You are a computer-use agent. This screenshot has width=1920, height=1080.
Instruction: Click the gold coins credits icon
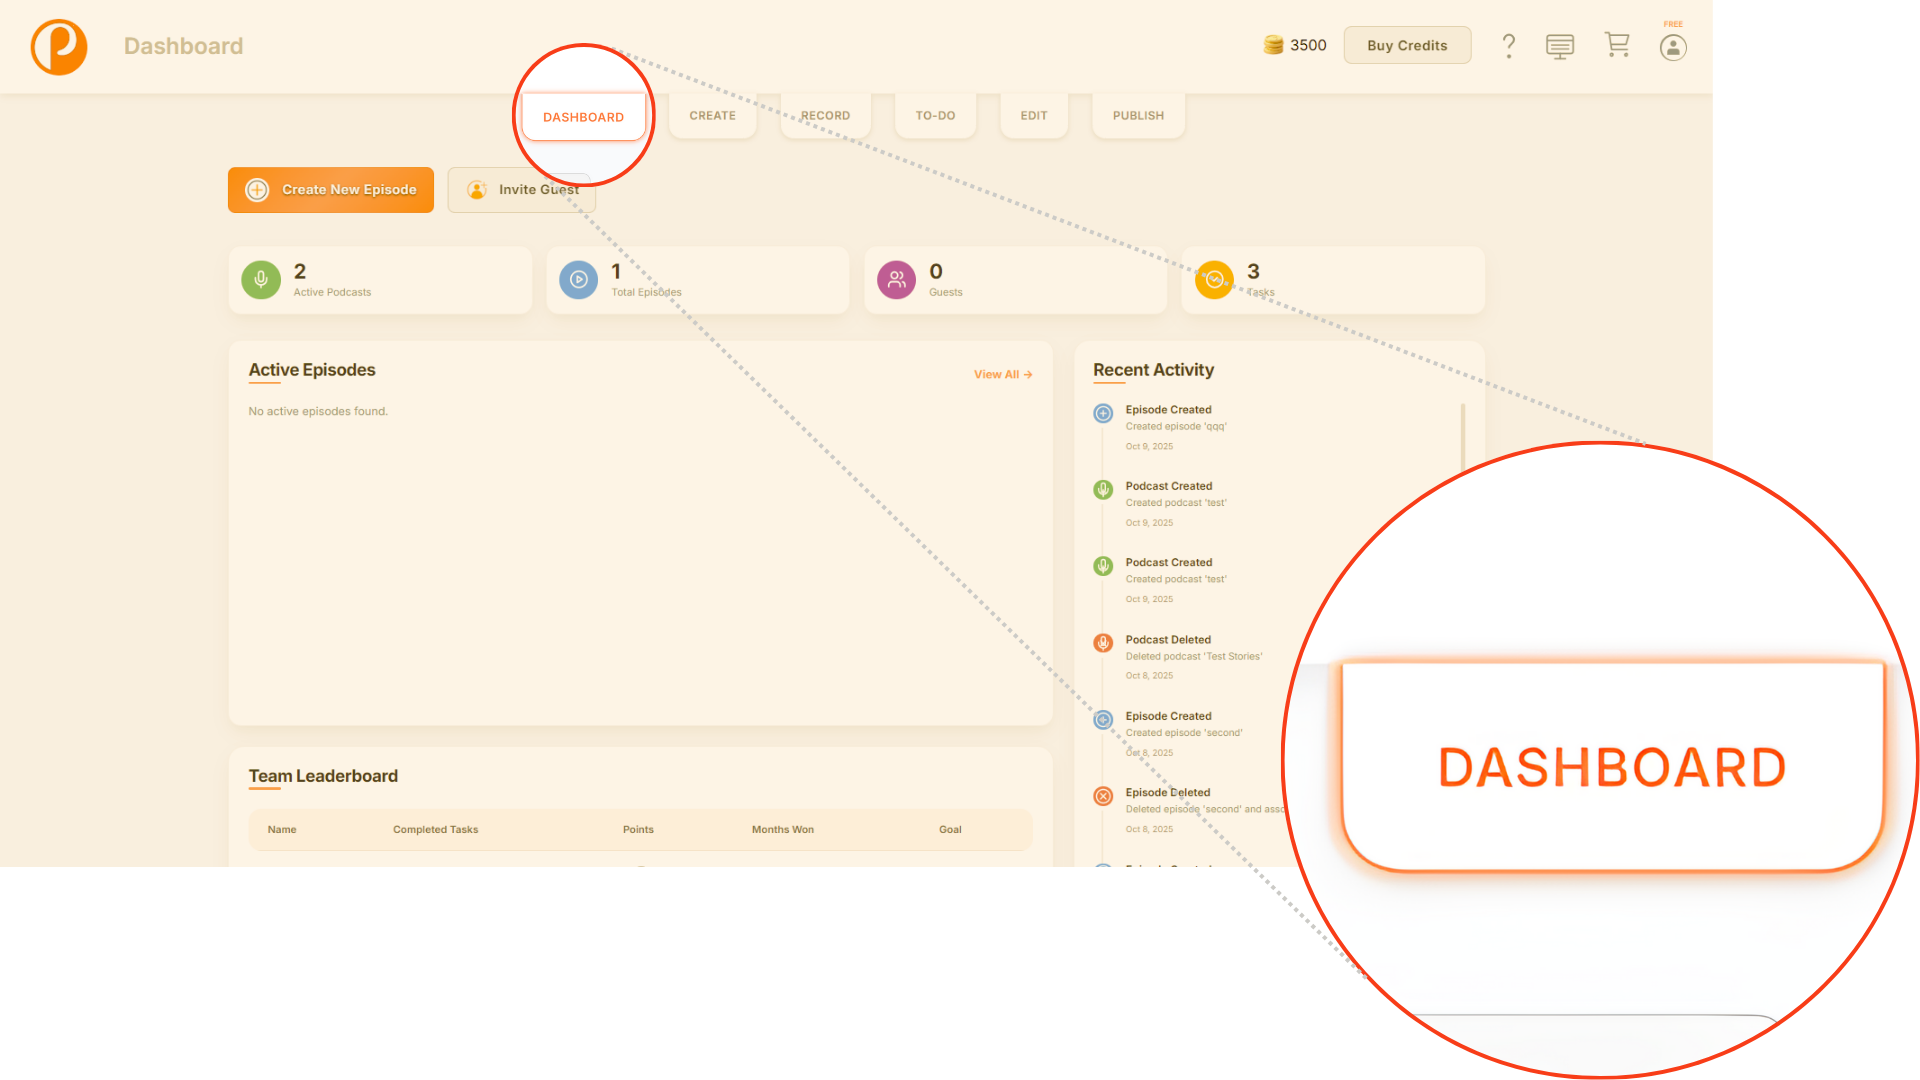tap(1273, 45)
